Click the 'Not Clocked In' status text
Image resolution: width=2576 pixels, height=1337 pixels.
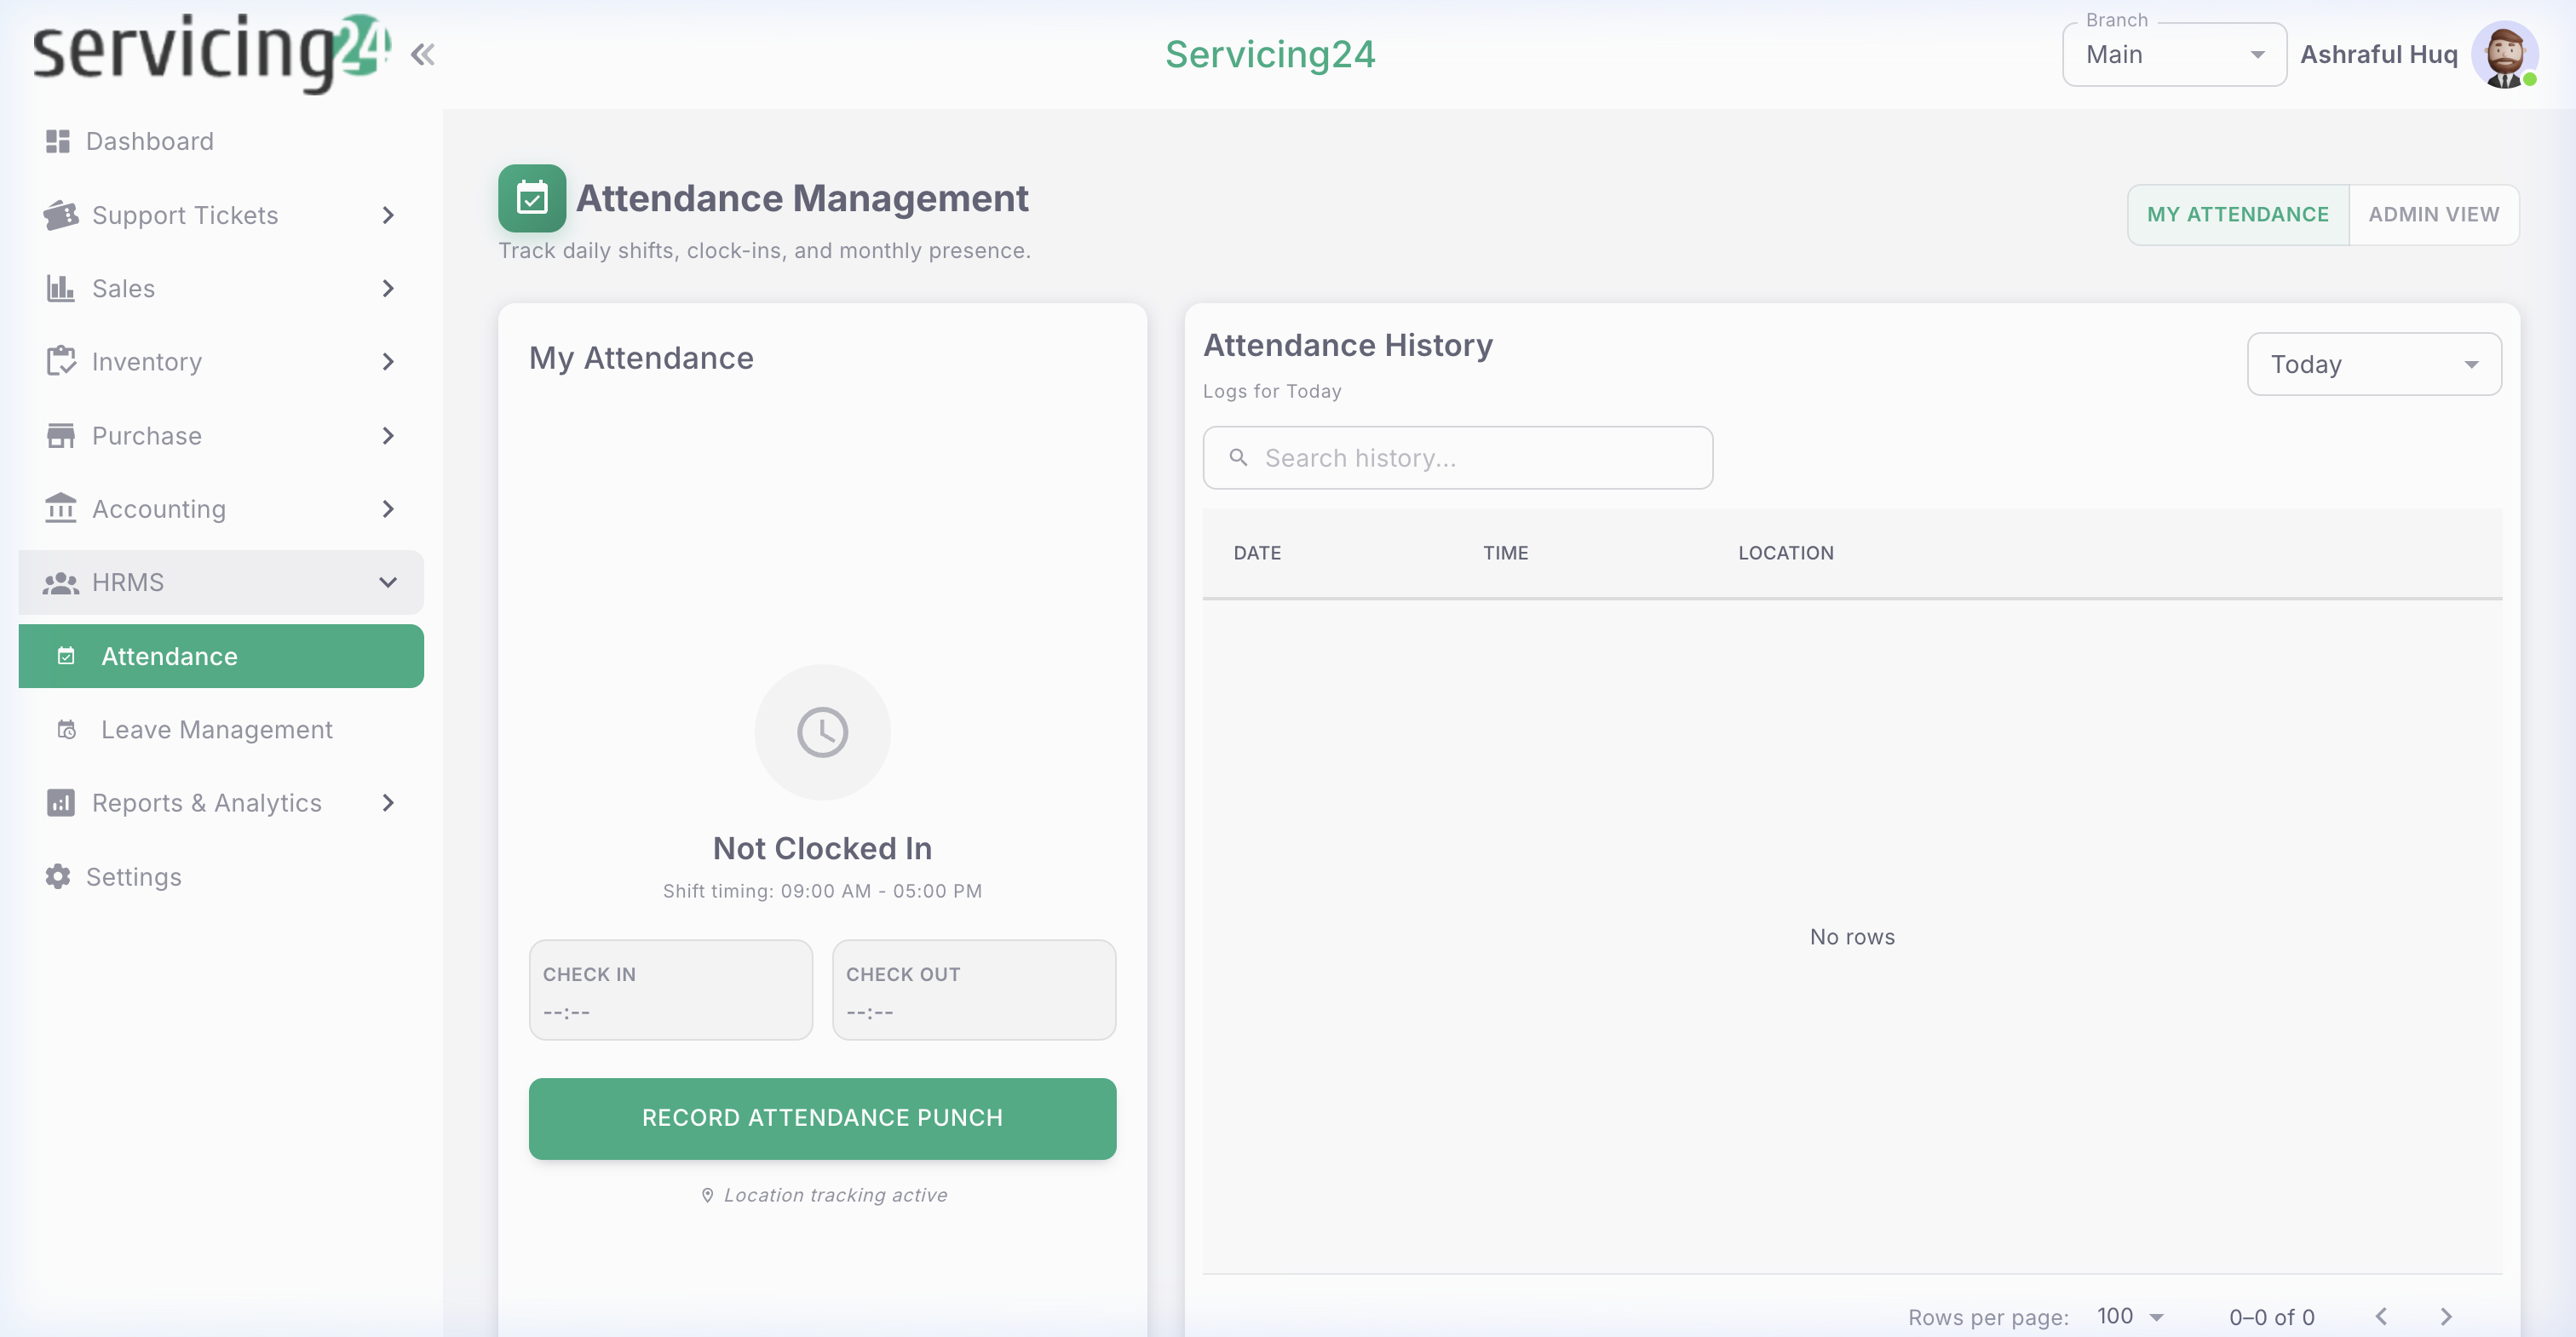pyautogui.click(x=822, y=848)
